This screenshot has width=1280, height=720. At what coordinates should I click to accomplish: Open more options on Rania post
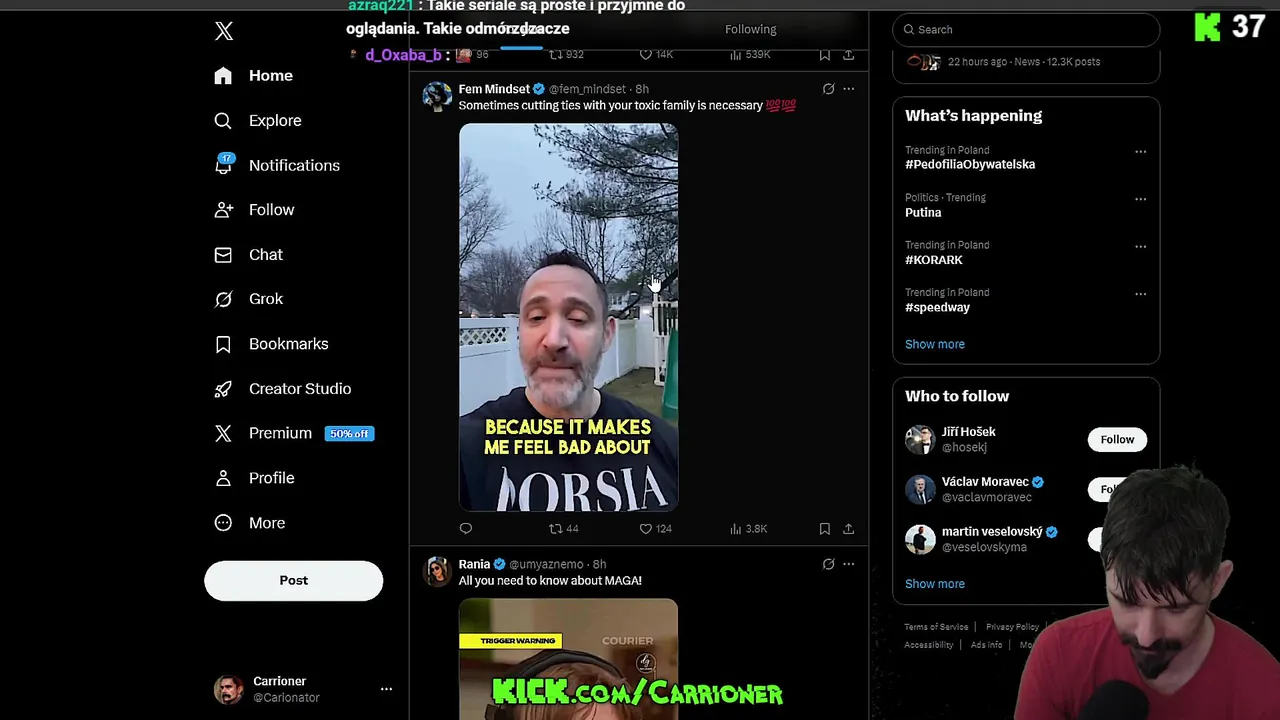tap(848, 564)
